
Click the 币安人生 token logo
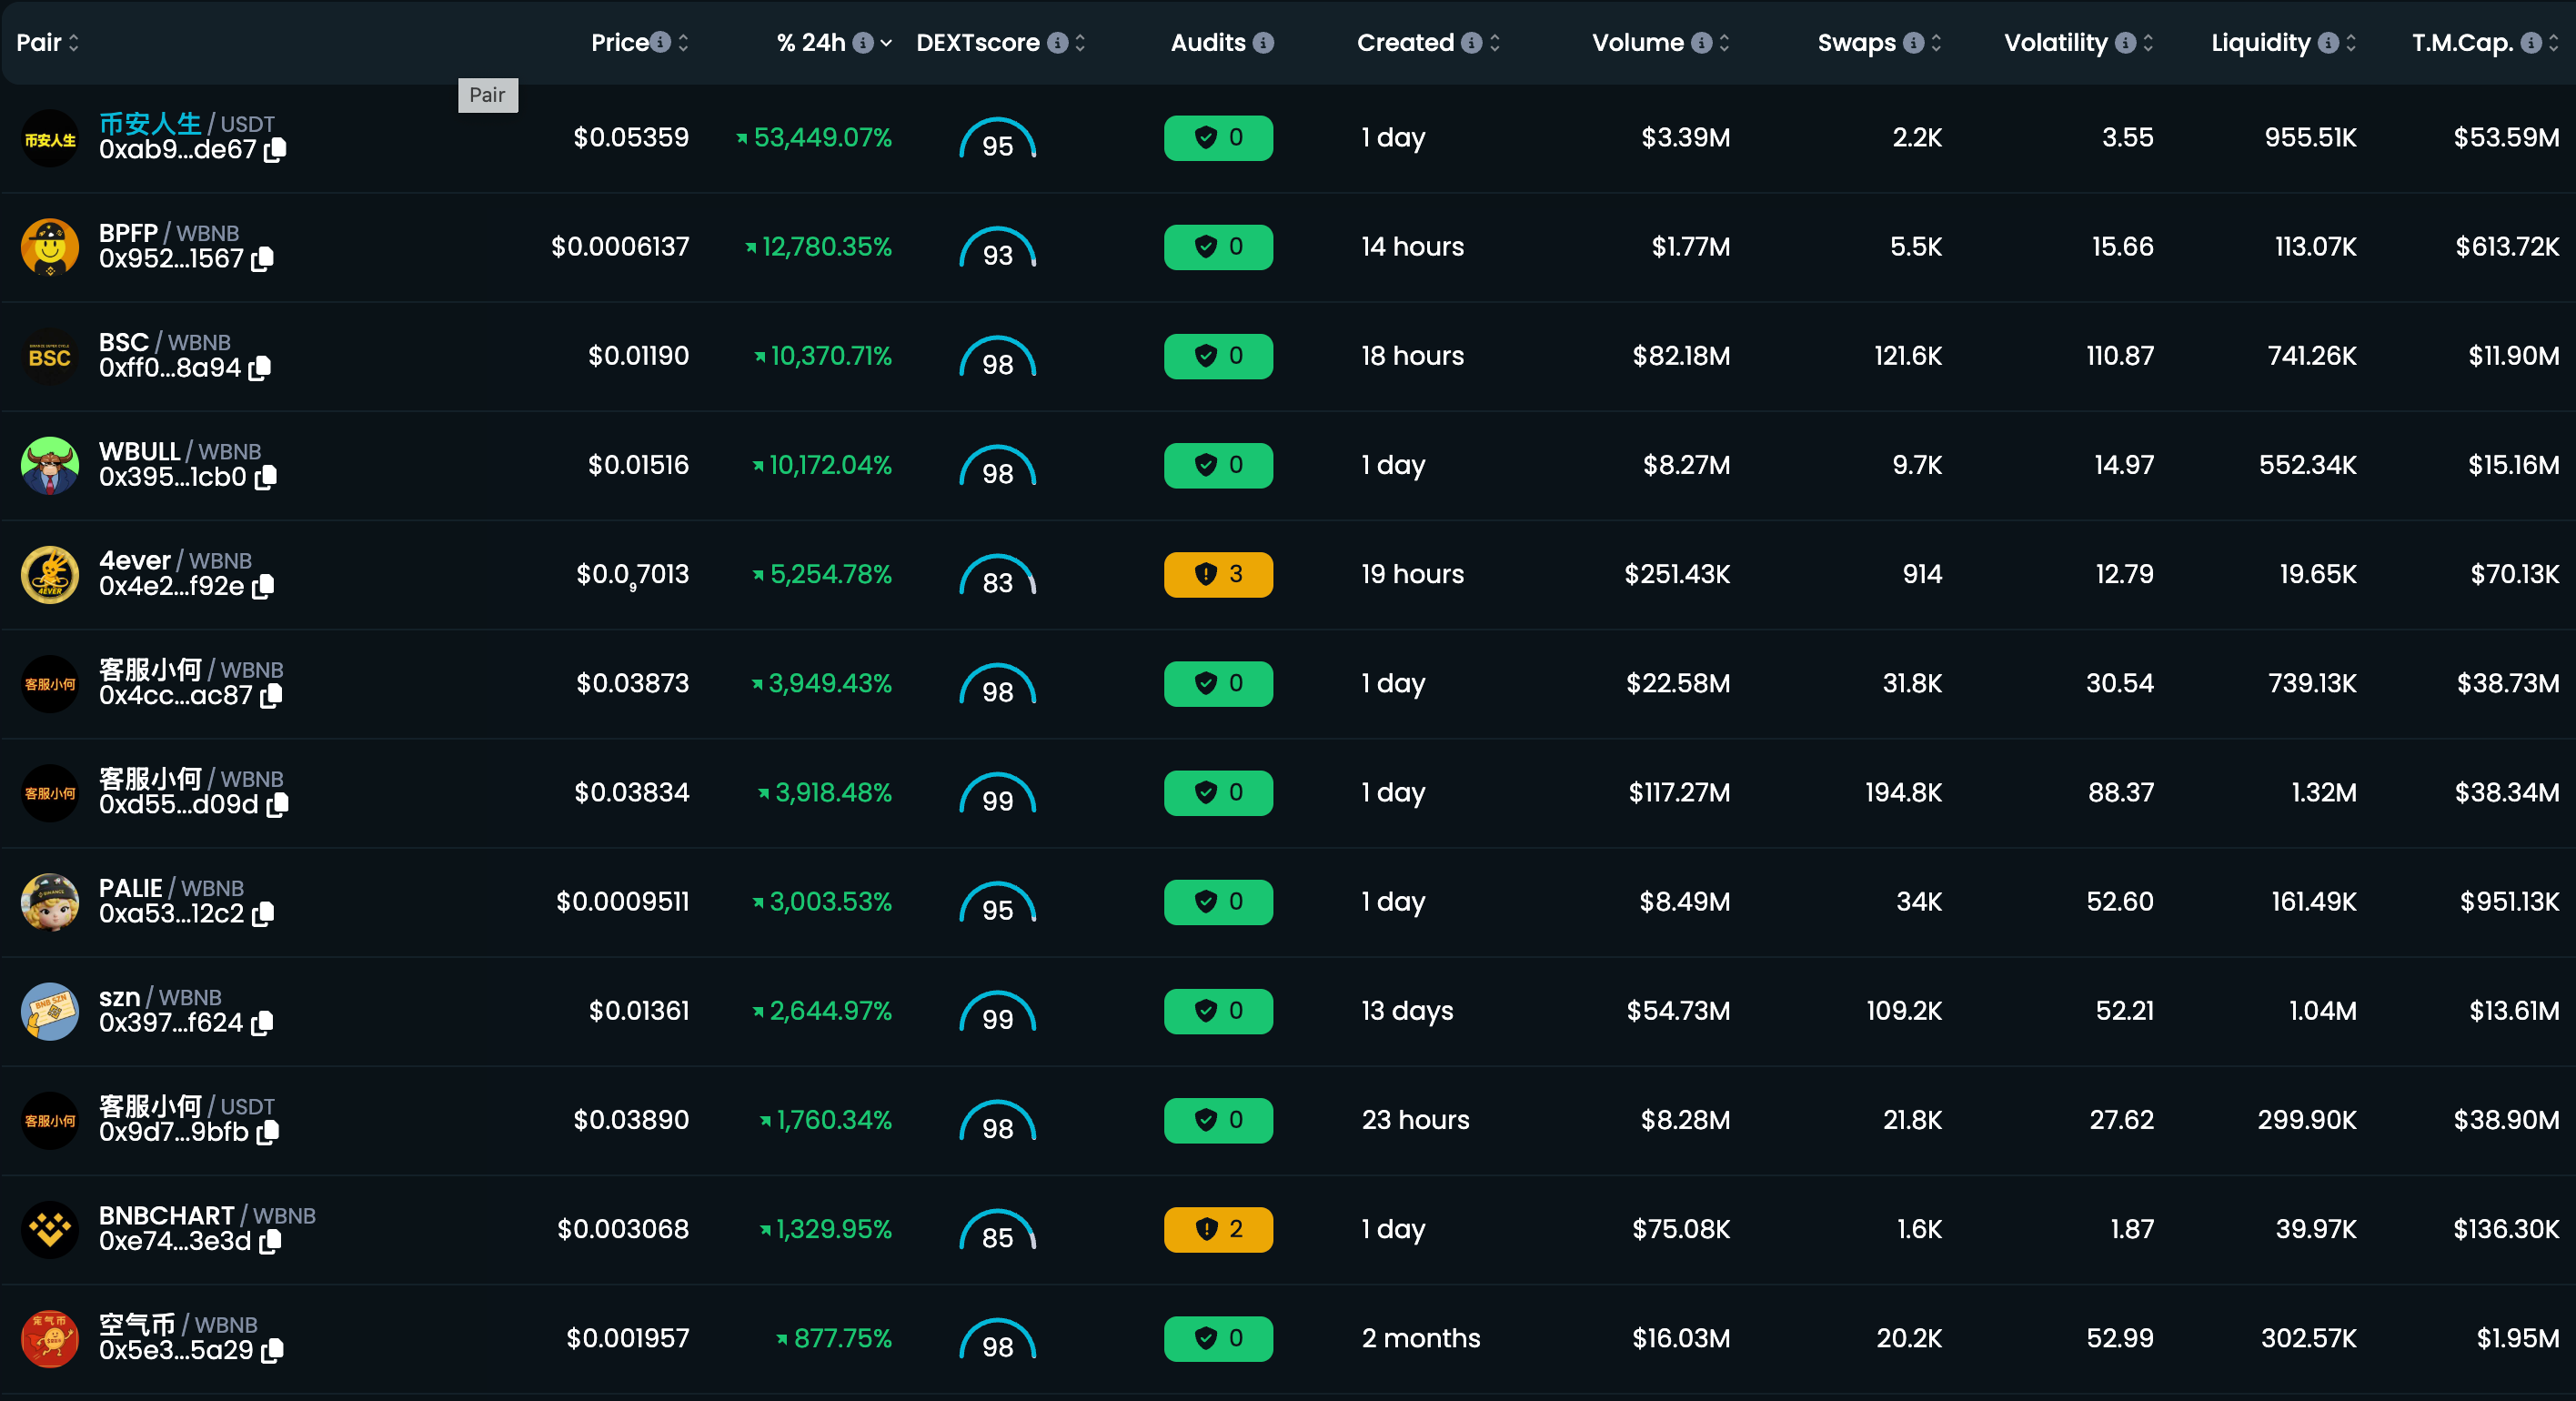pyautogui.click(x=50, y=138)
